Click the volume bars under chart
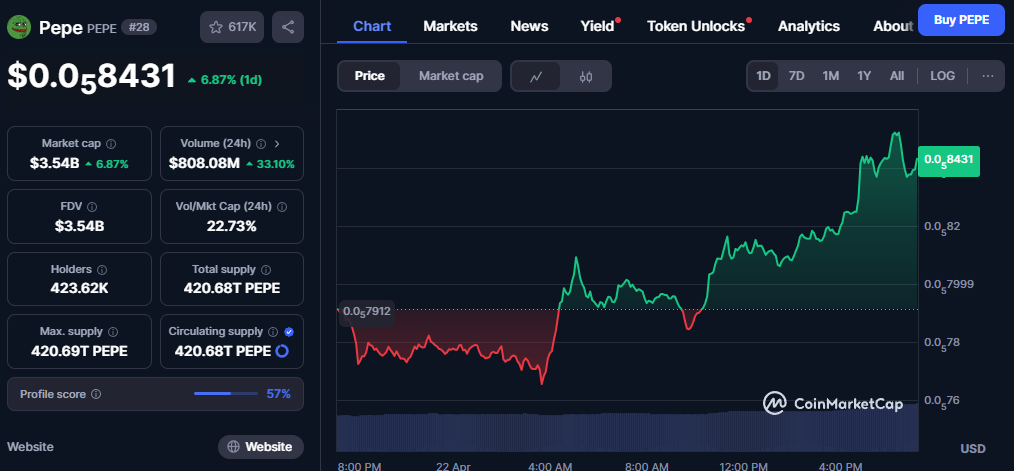 click(x=627, y=430)
